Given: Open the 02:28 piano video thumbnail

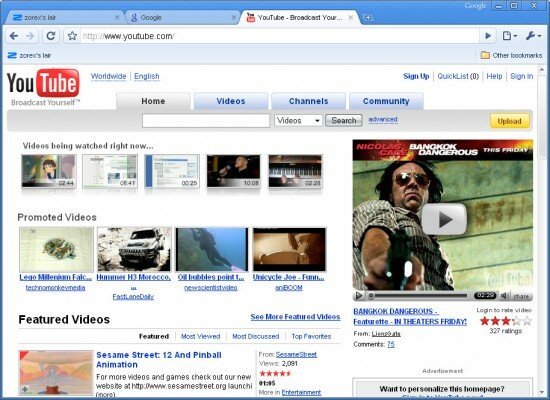Looking at the screenshot, I should tap(295, 171).
